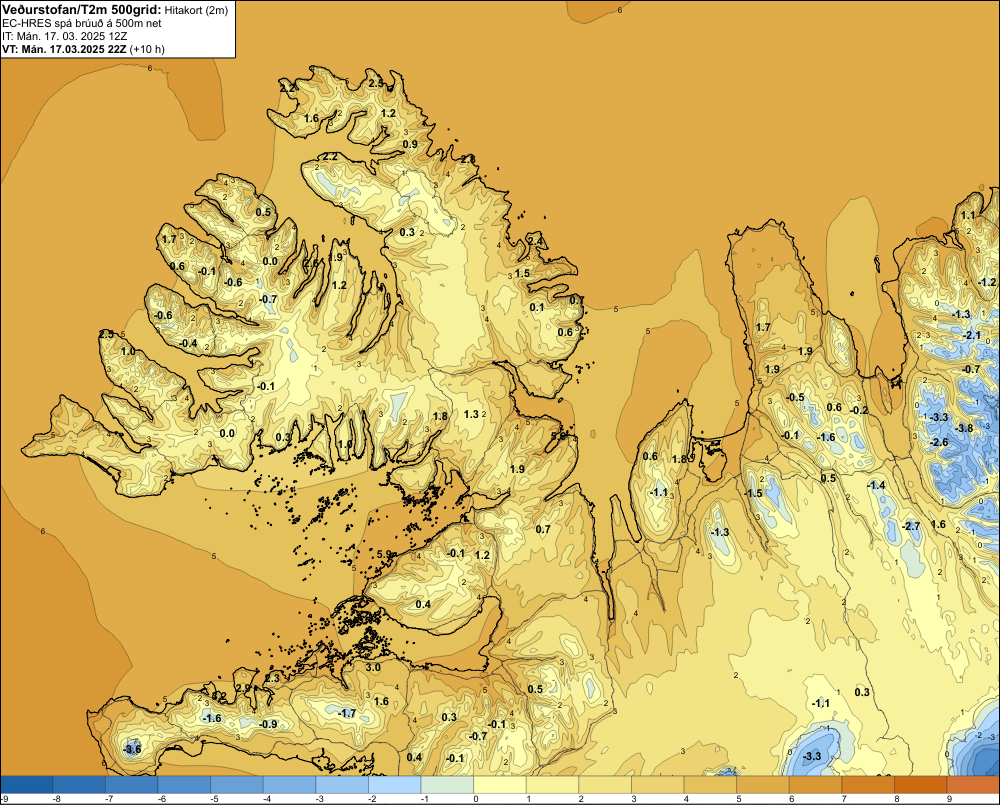Viewport: 1000px width, 805px height.
Task: Click the 'Hitakort (2m)' label
Action: (196, 10)
